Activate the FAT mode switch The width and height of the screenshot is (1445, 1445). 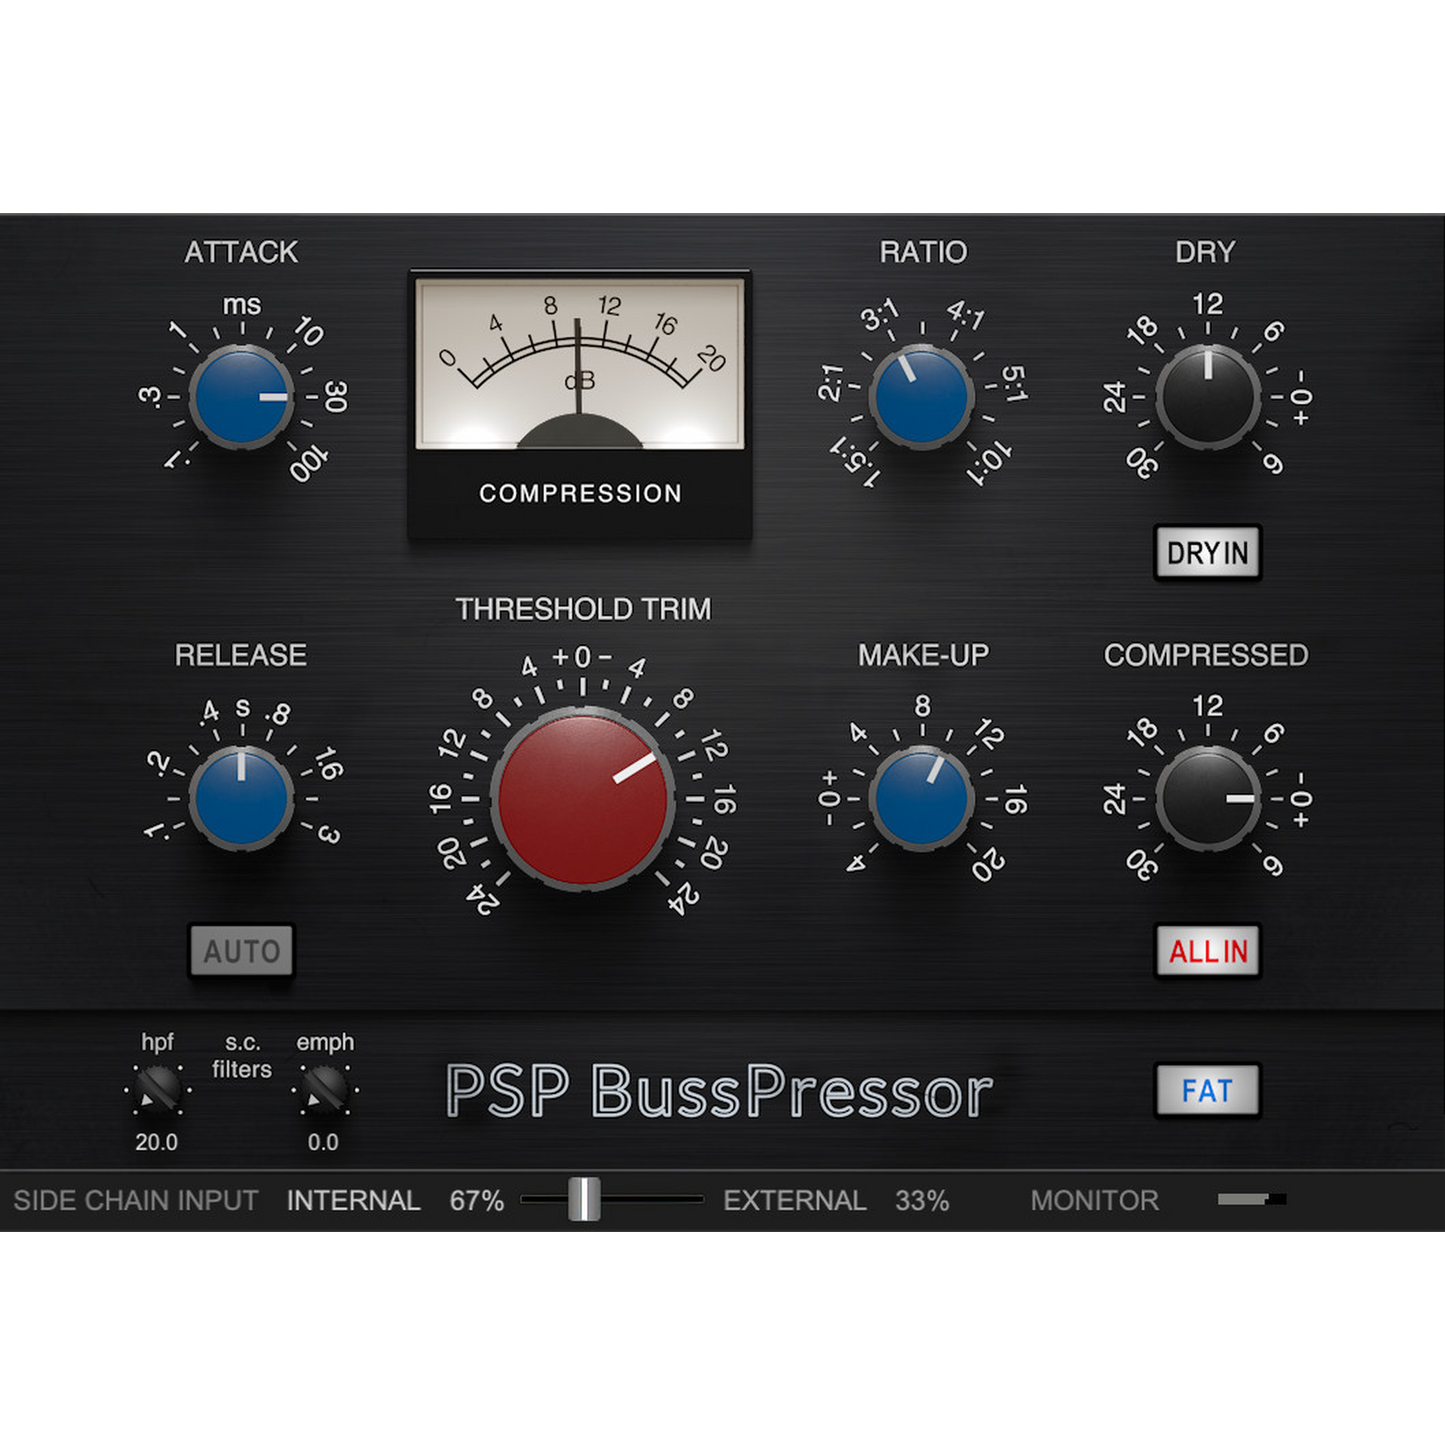pyautogui.click(x=1207, y=1092)
